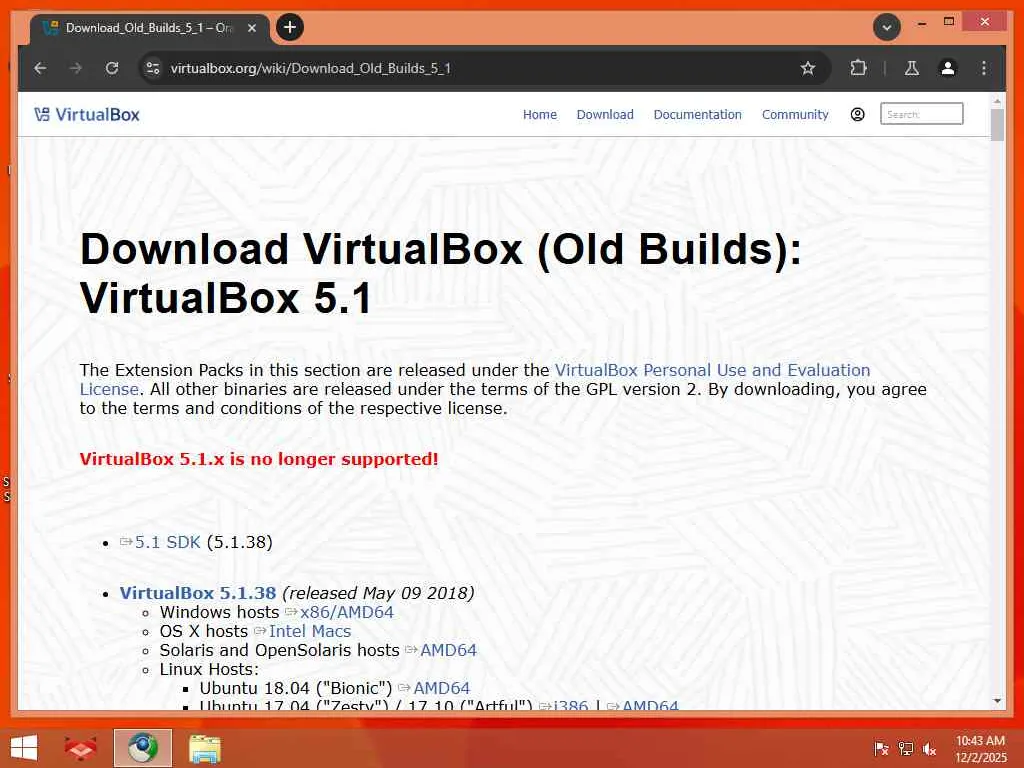Click the 'VirtualBox 5.1.x is no longer supported!' text
The image size is (1024, 768).
(259, 459)
